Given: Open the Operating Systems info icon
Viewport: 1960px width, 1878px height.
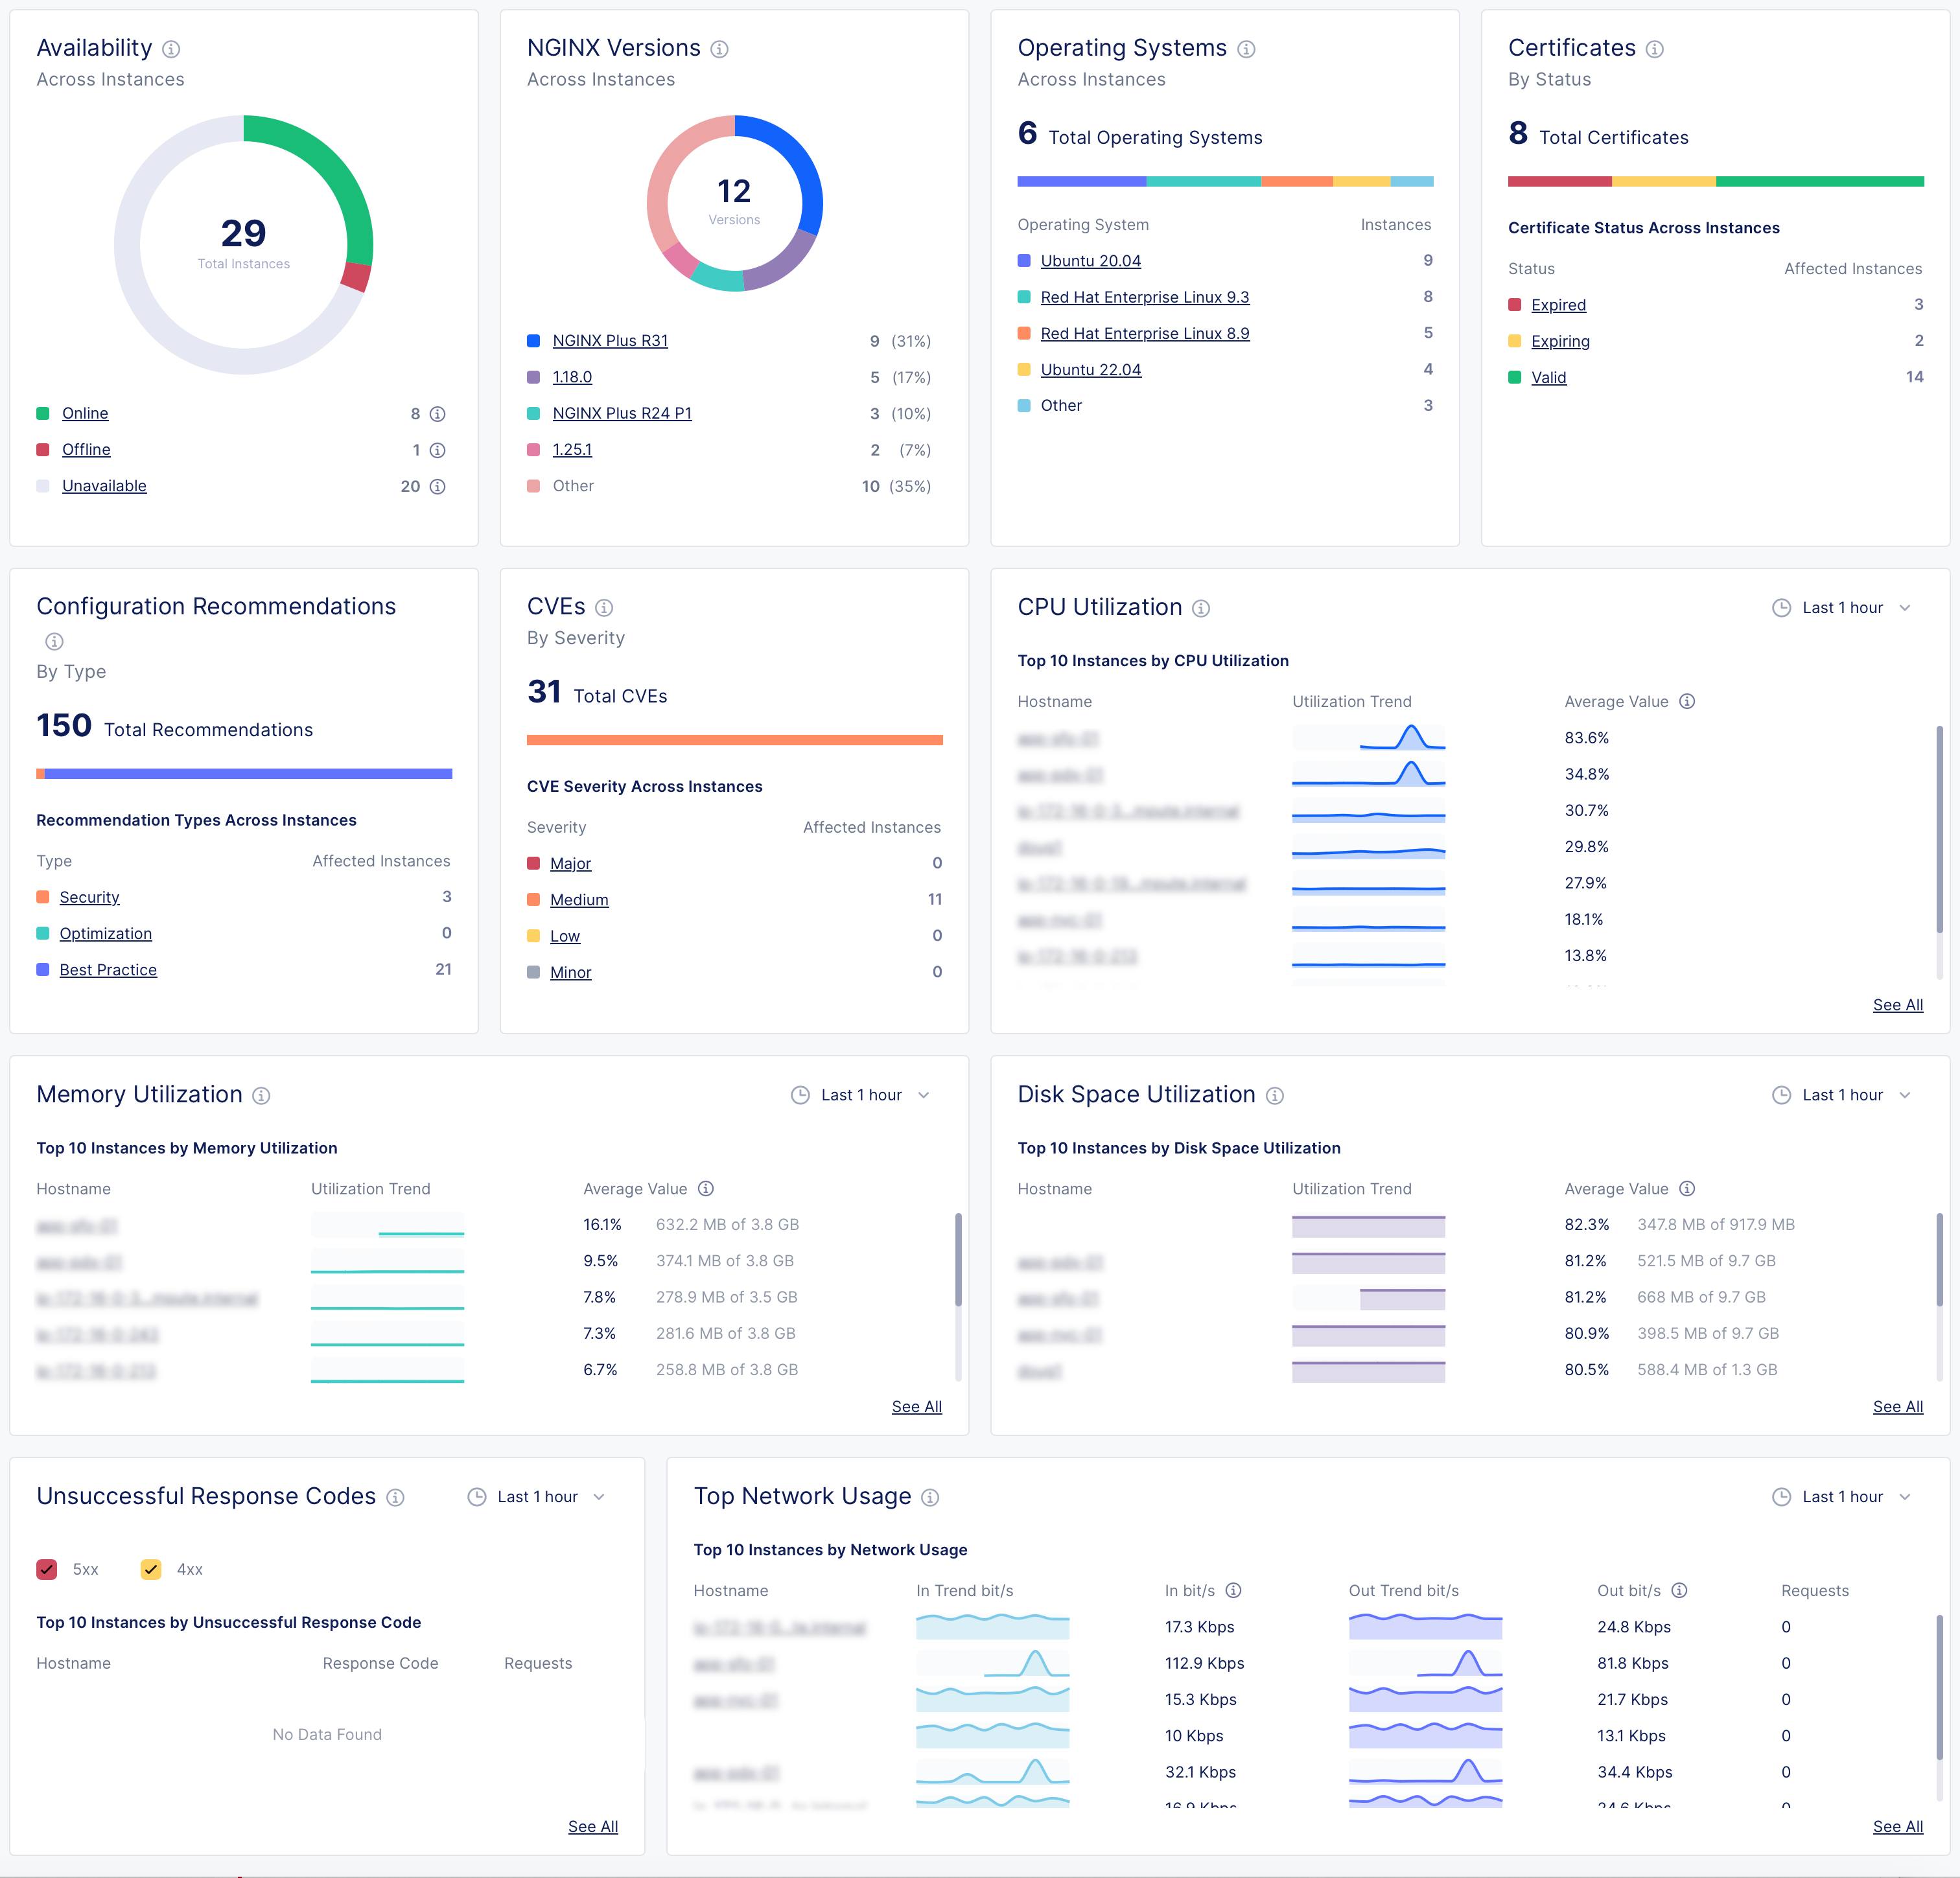Looking at the screenshot, I should (x=1246, y=48).
